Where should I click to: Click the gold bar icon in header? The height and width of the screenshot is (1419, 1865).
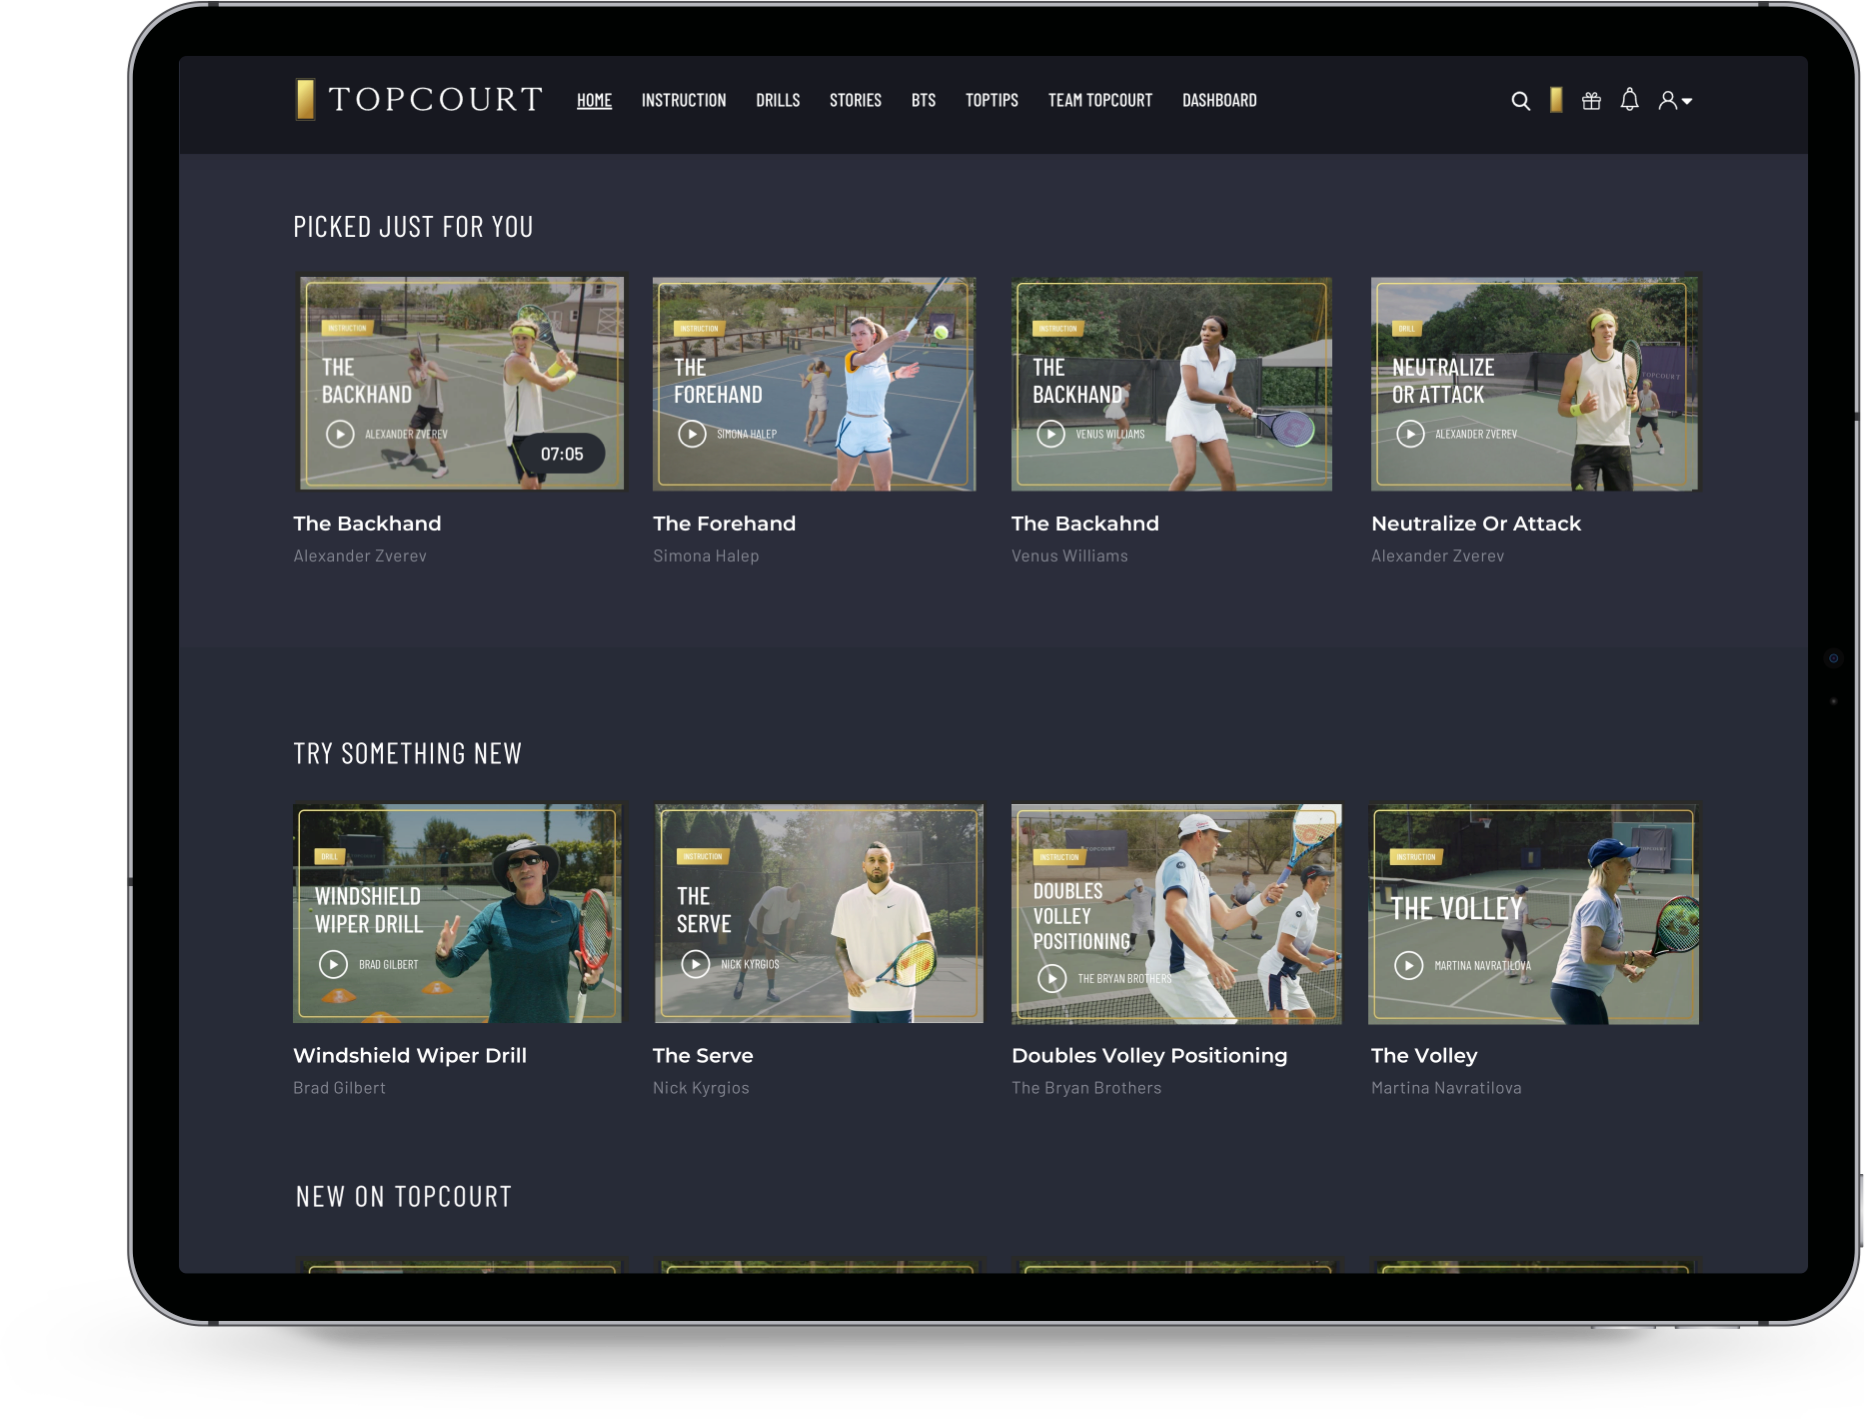pyautogui.click(x=1556, y=100)
